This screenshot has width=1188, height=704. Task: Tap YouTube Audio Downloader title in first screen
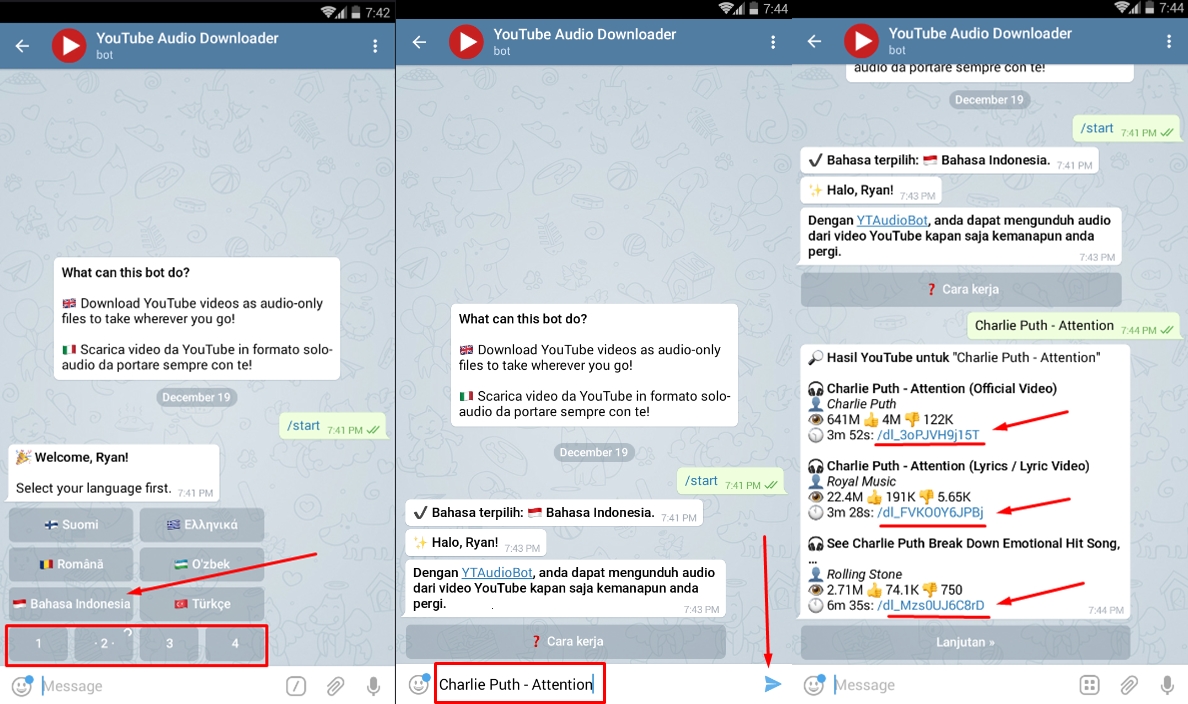187,38
